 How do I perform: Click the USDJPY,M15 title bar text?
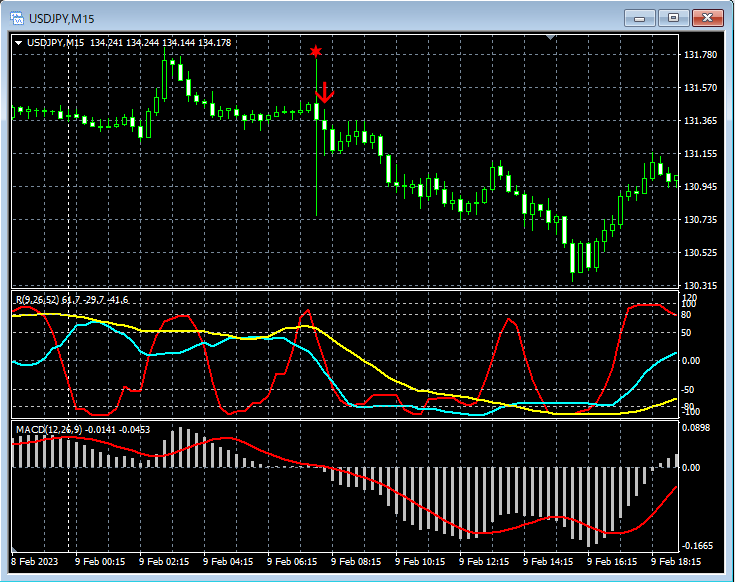click(x=62, y=17)
